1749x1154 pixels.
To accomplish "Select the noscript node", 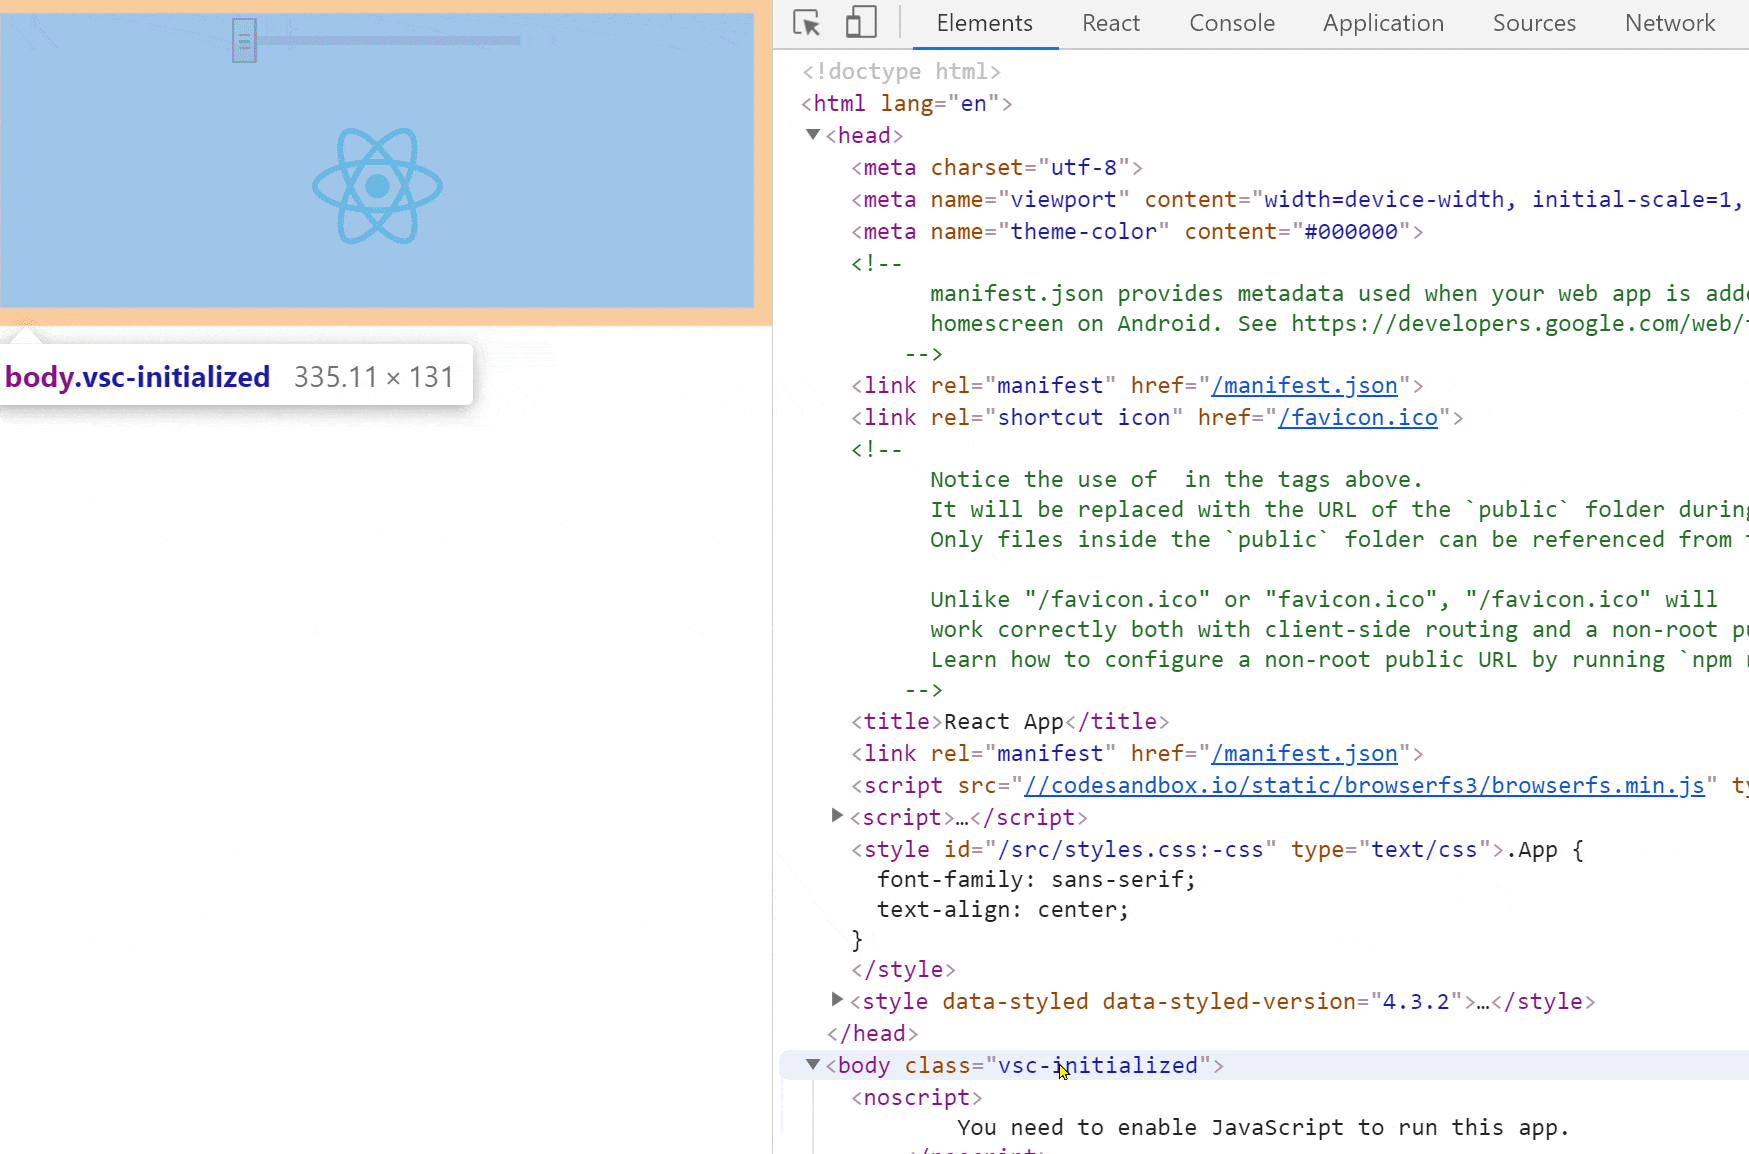I will 917,1098.
